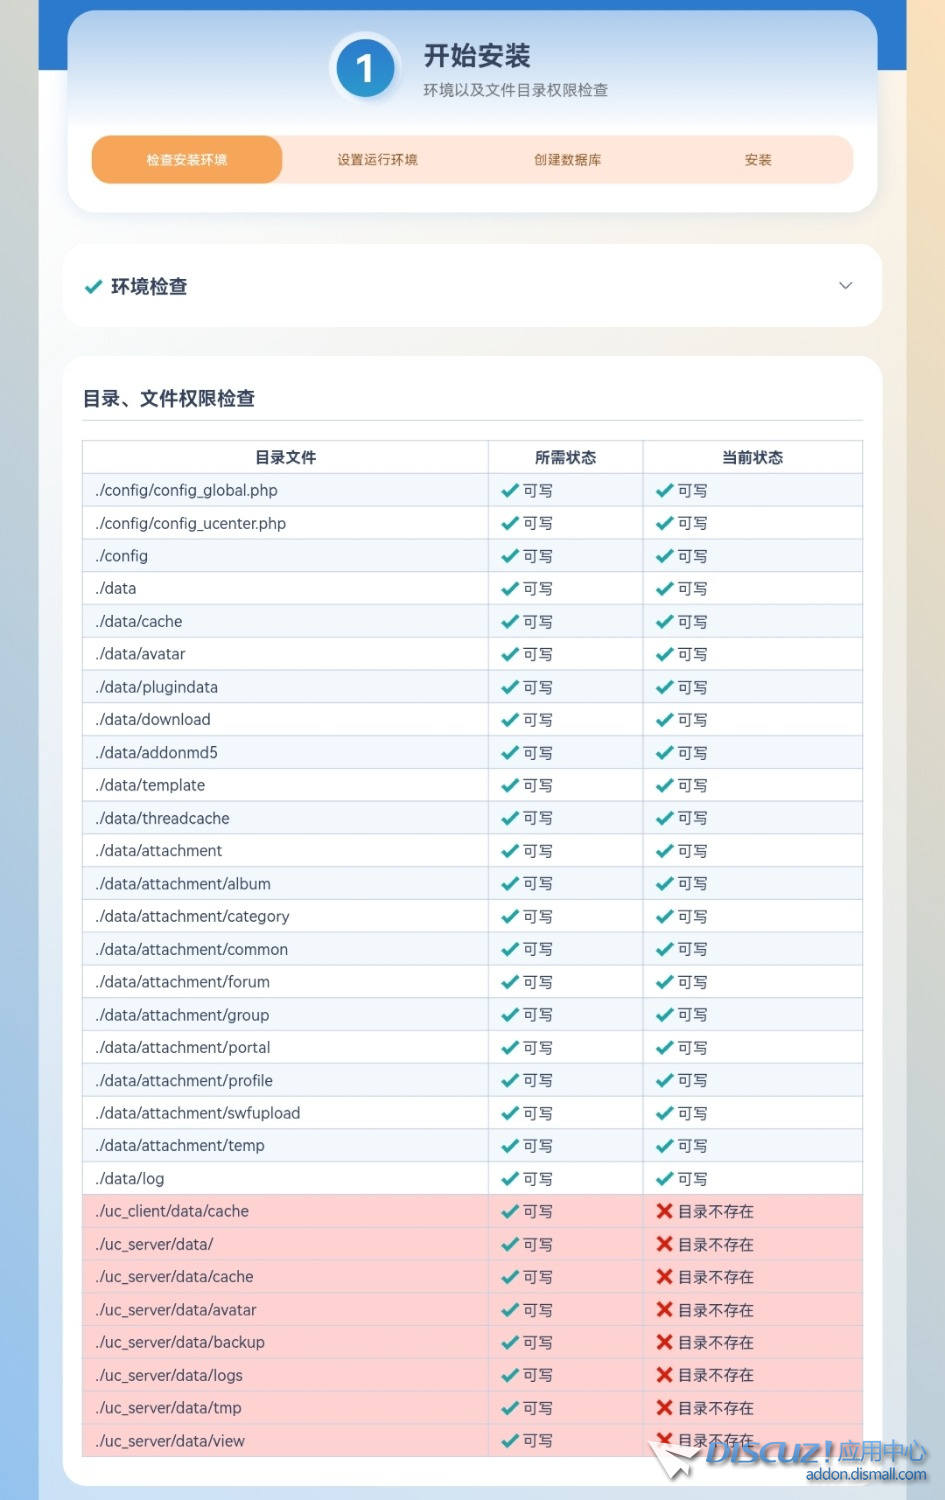Click current status checkmark for ./config/config_global.php
The width and height of the screenshot is (945, 1500).
pyautogui.click(x=664, y=490)
